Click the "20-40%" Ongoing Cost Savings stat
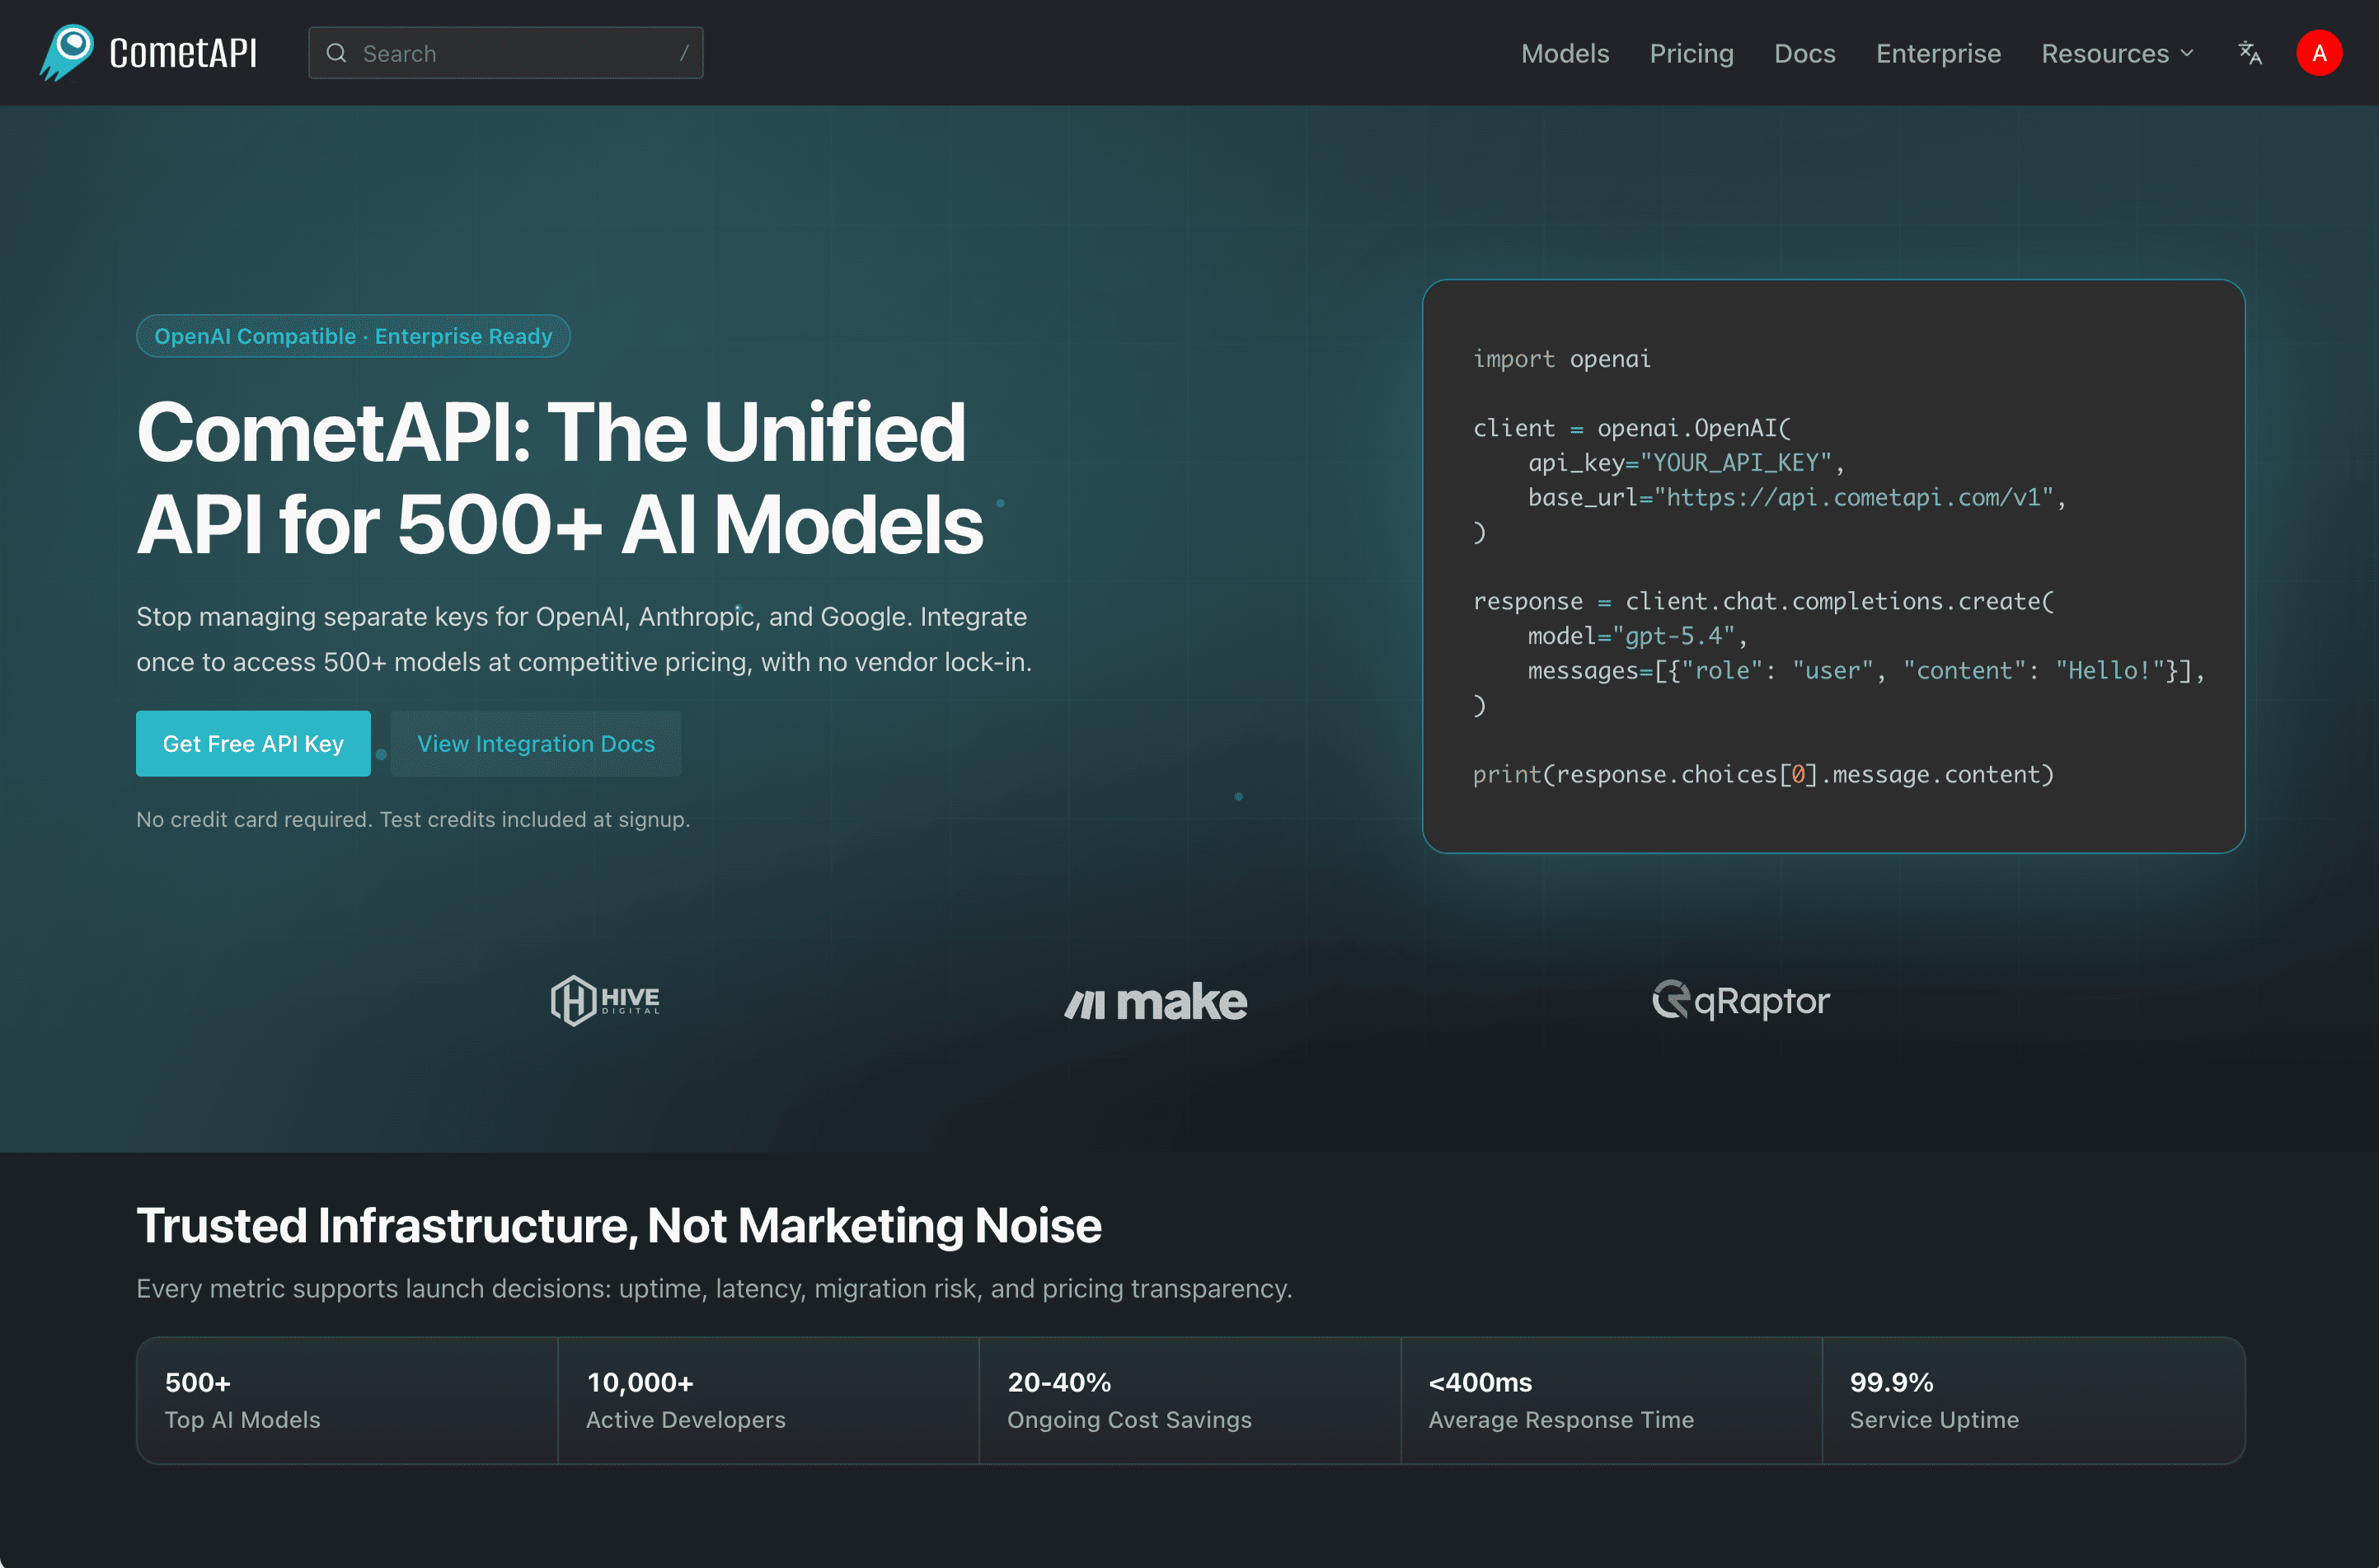 (1189, 1400)
